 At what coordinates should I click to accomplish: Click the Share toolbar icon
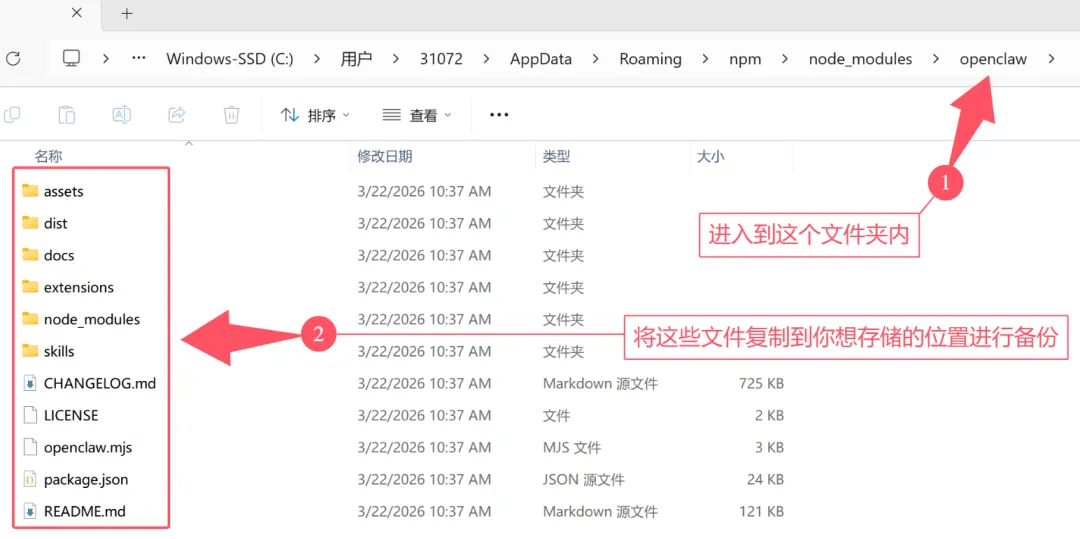pyautogui.click(x=177, y=114)
